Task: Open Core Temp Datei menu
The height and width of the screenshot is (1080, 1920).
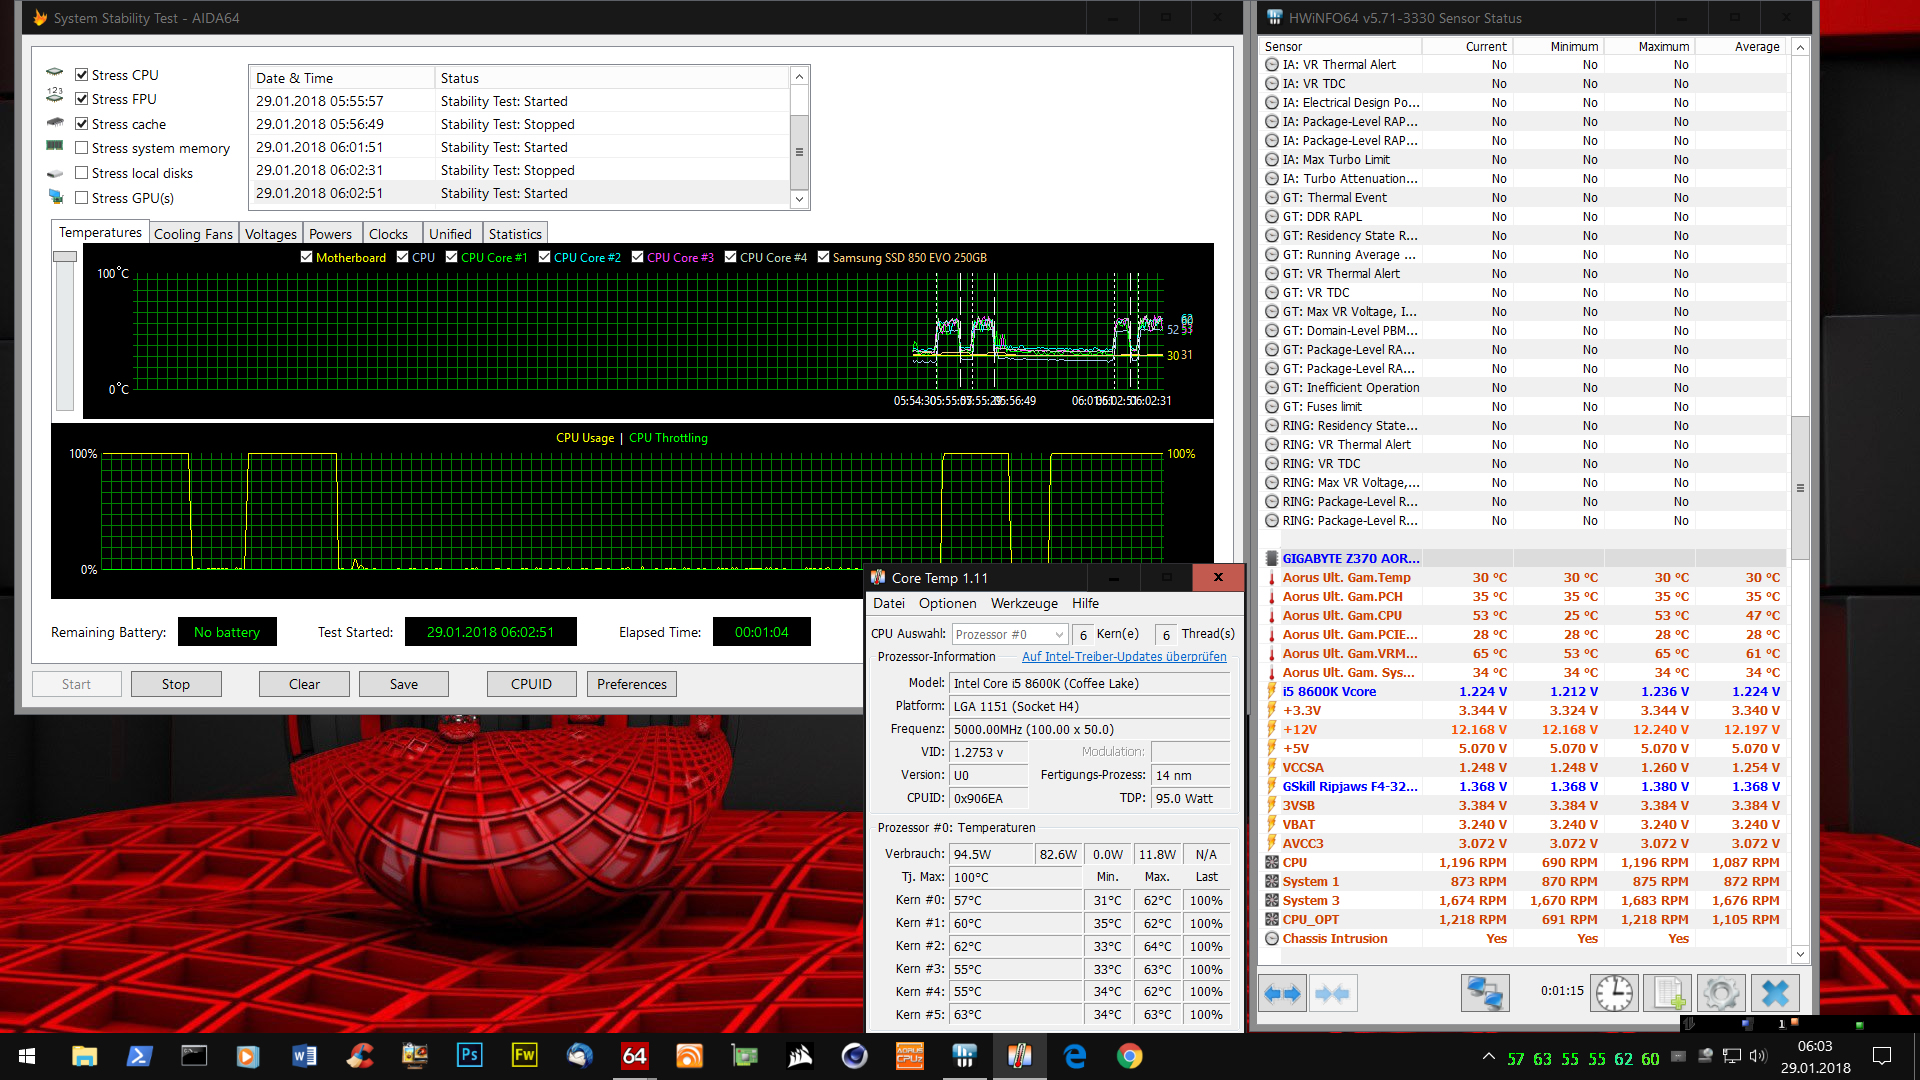Action: tap(889, 604)
